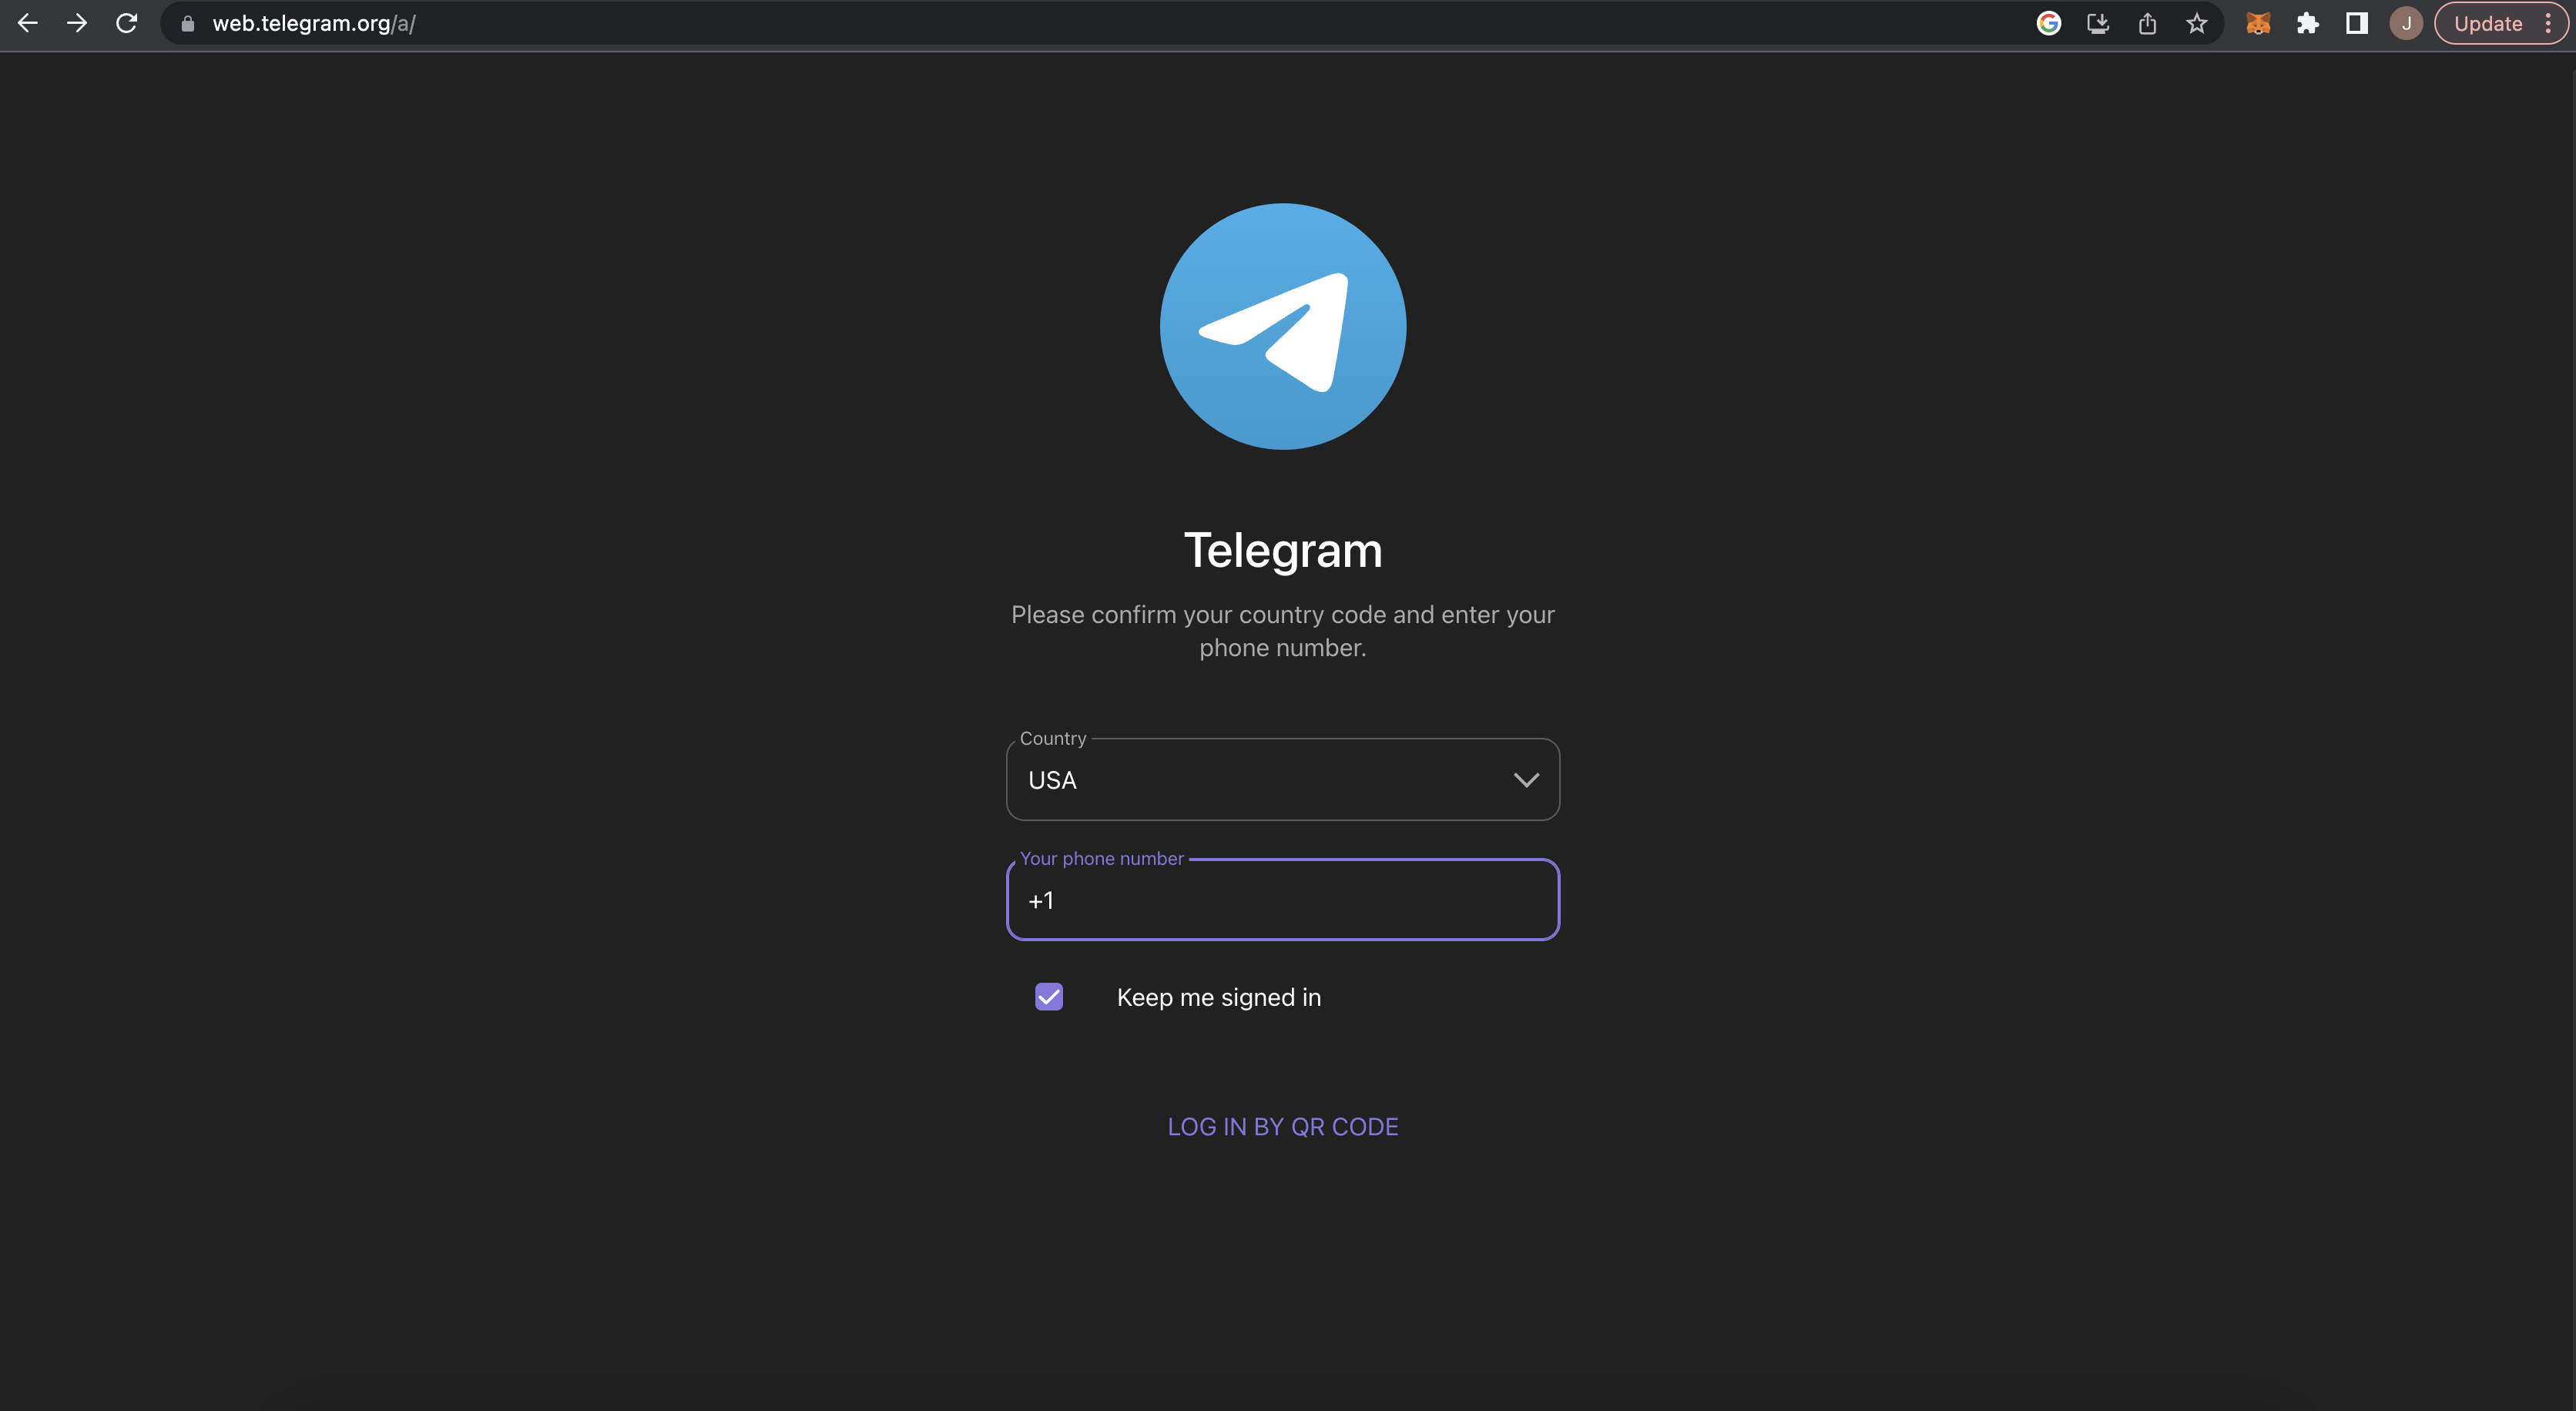Install app via download icon in address bar
This screenshot has height=1411, width=2576.
point(2098,23)
